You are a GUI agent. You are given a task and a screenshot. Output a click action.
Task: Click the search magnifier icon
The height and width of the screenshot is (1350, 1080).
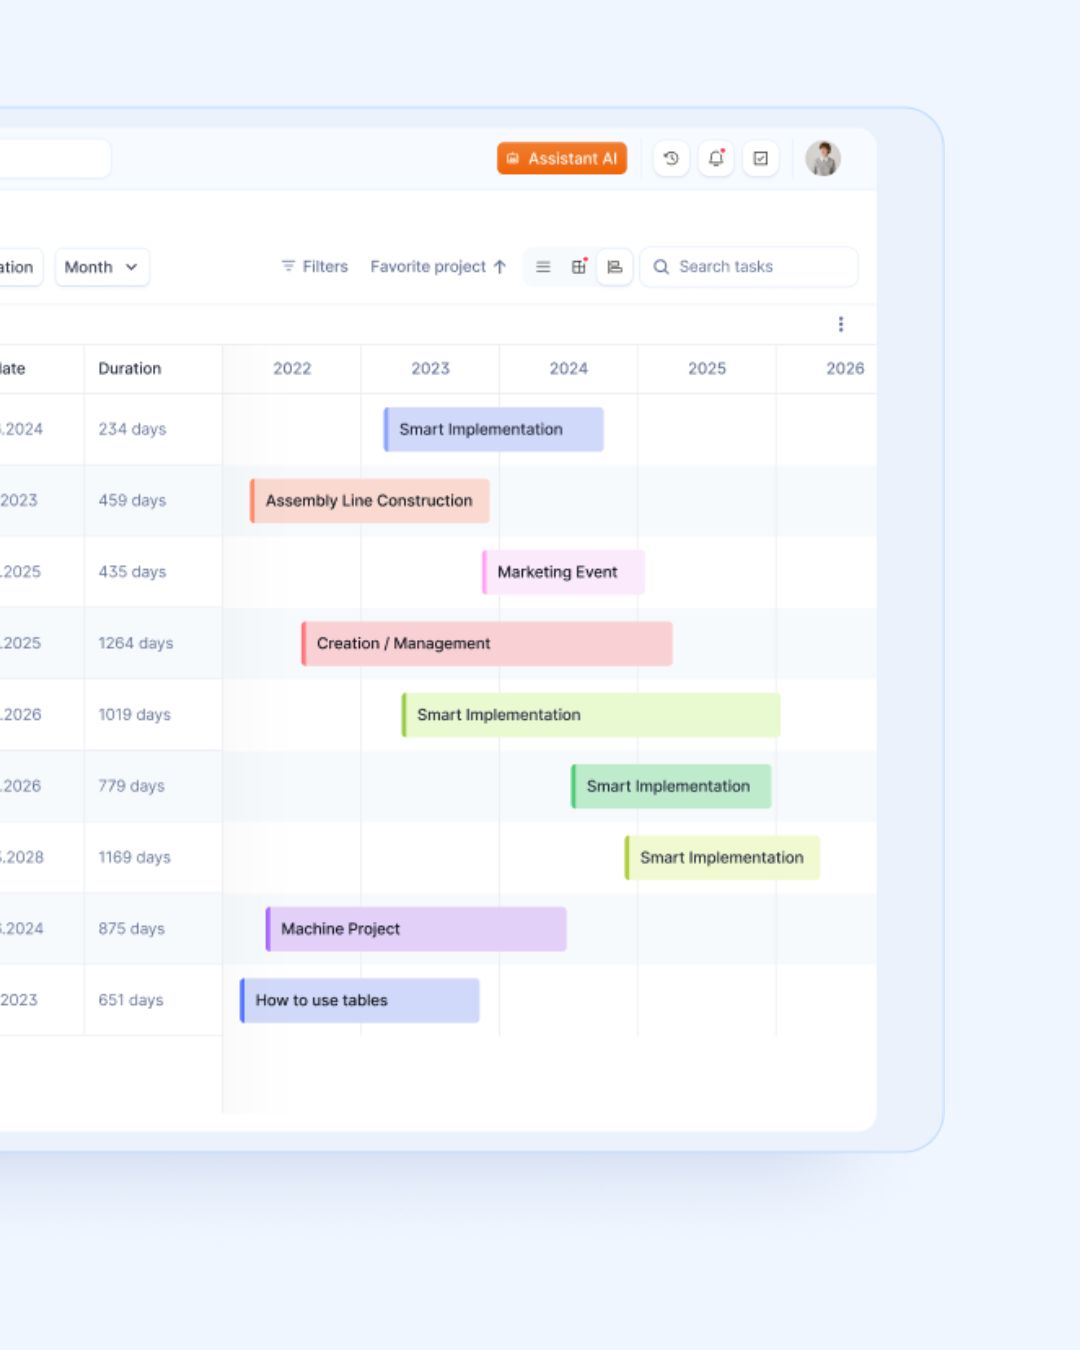pyautogui.click(x=661, y=267)
